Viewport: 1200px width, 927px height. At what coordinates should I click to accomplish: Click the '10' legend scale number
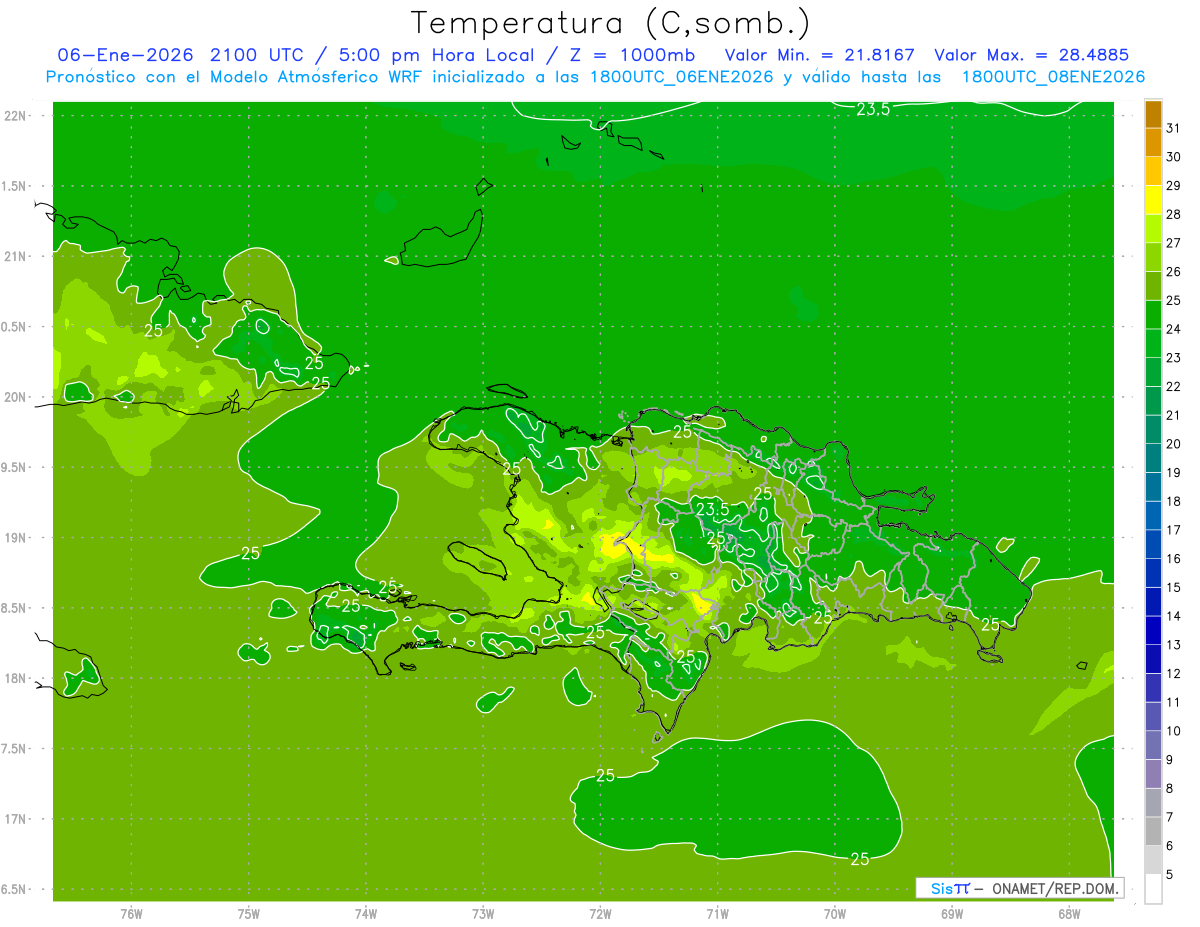point(1174,731)
